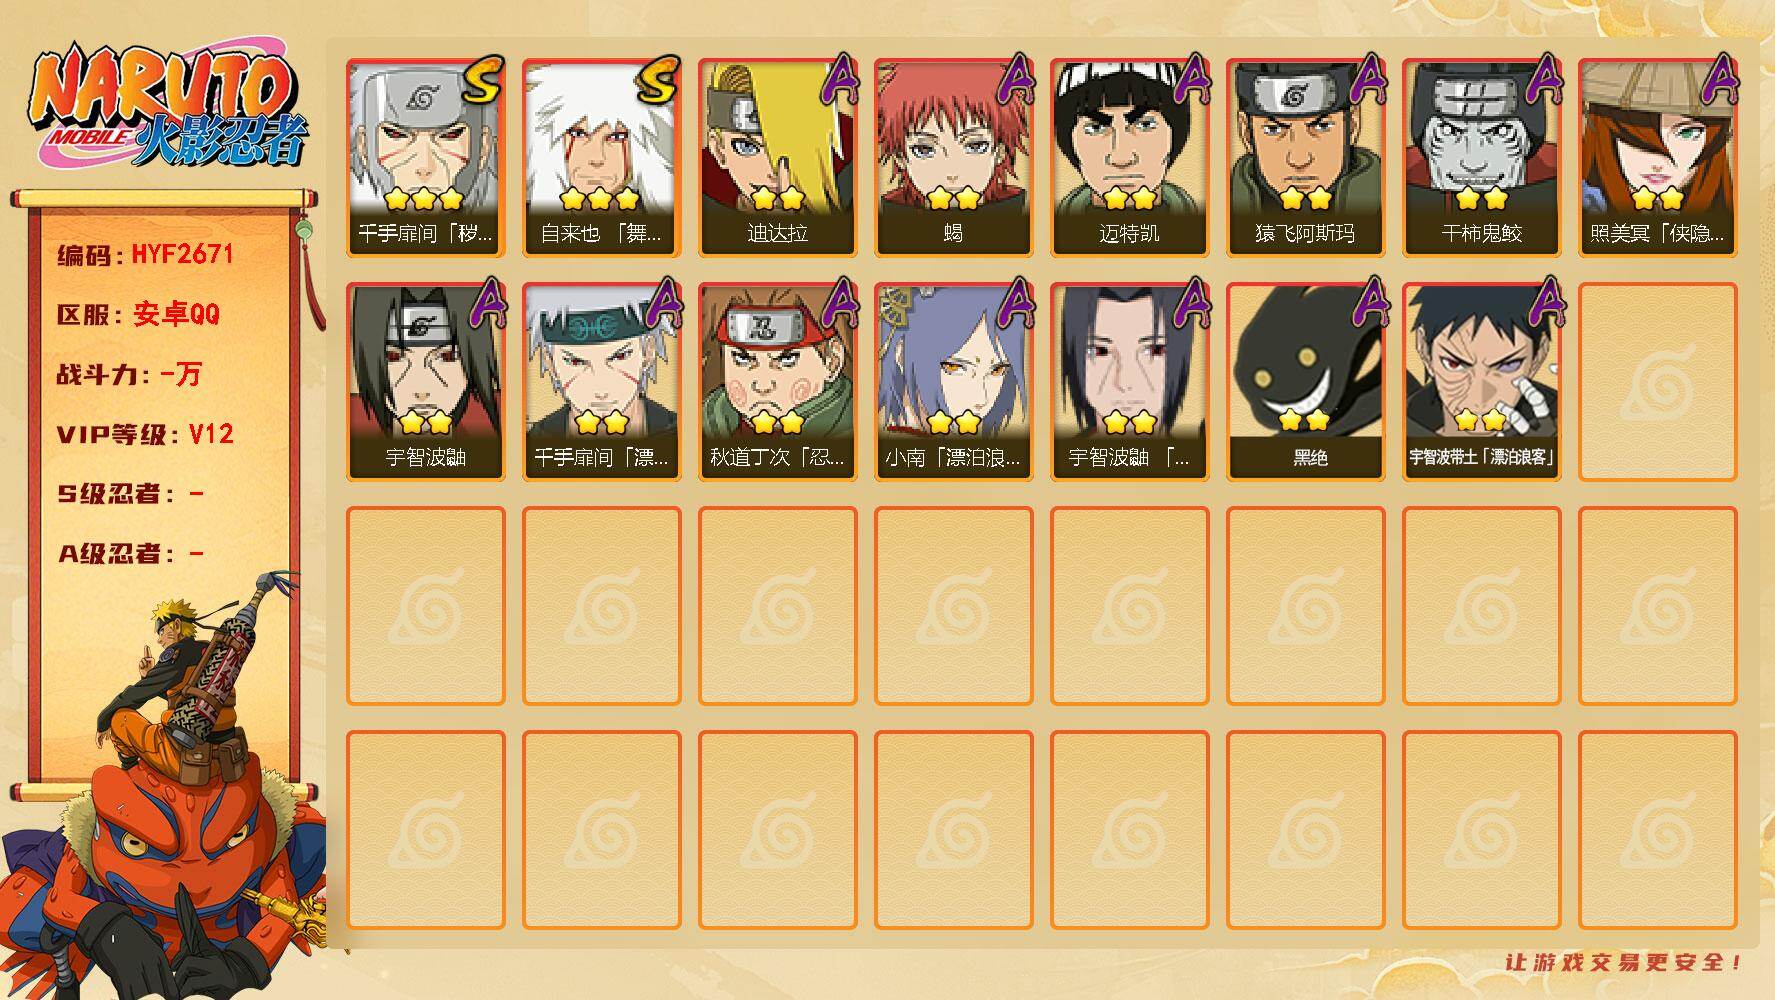Screen dimensions: 1775x1000
Task: Choose the 迈特凯 ninja card
Action: tap(1129, 158)
